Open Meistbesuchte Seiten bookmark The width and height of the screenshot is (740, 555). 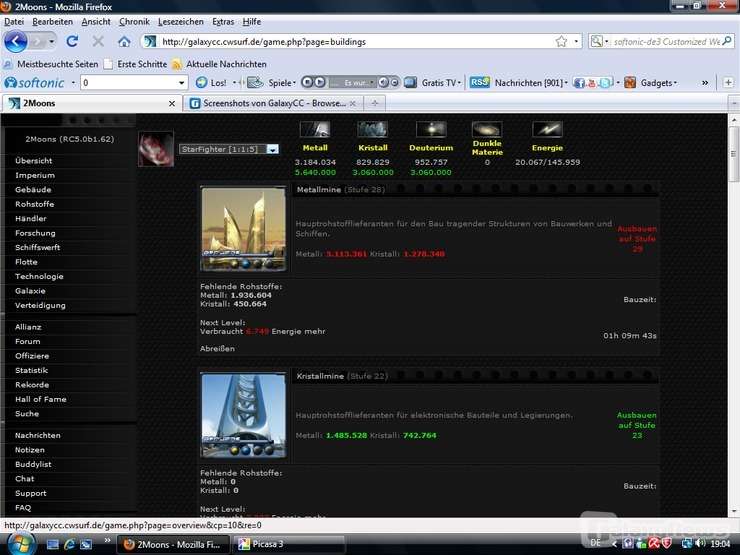[x=51, y=64]
